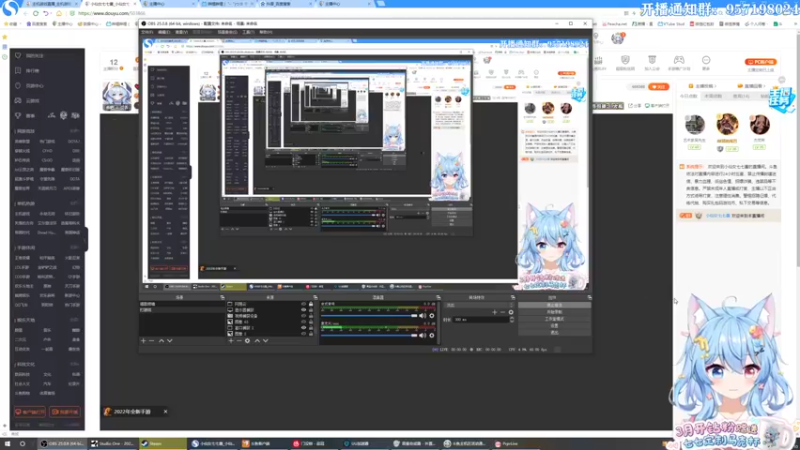Move source up arrow in OBS Sources panel
Viewport: 800px width, 450px height.
tap(257, 340)
